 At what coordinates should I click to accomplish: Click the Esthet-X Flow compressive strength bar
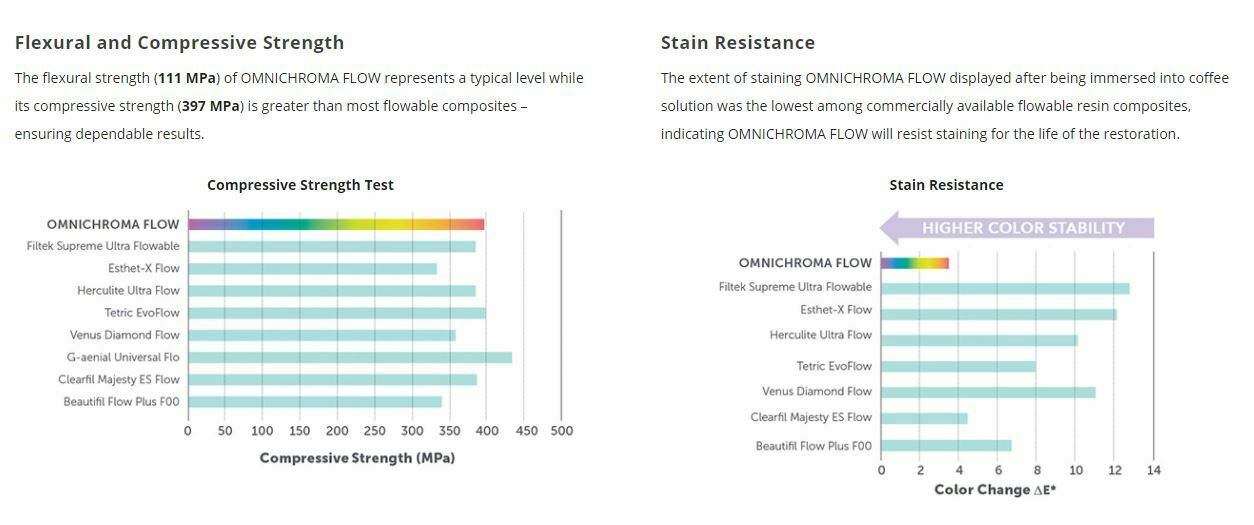pyautogui.click(x=312, y=268)
